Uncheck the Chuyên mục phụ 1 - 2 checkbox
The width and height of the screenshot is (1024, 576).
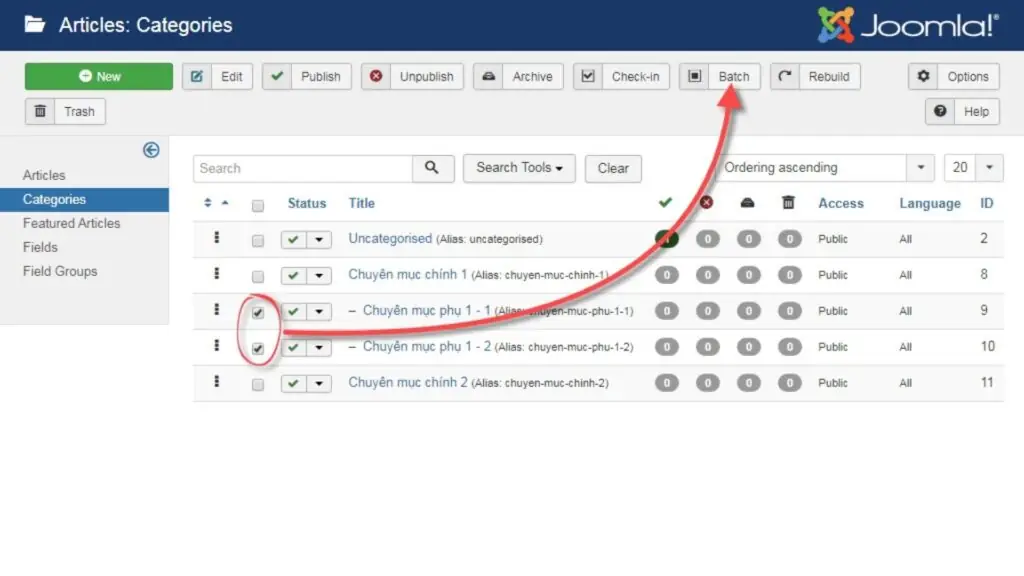point(258,349)
